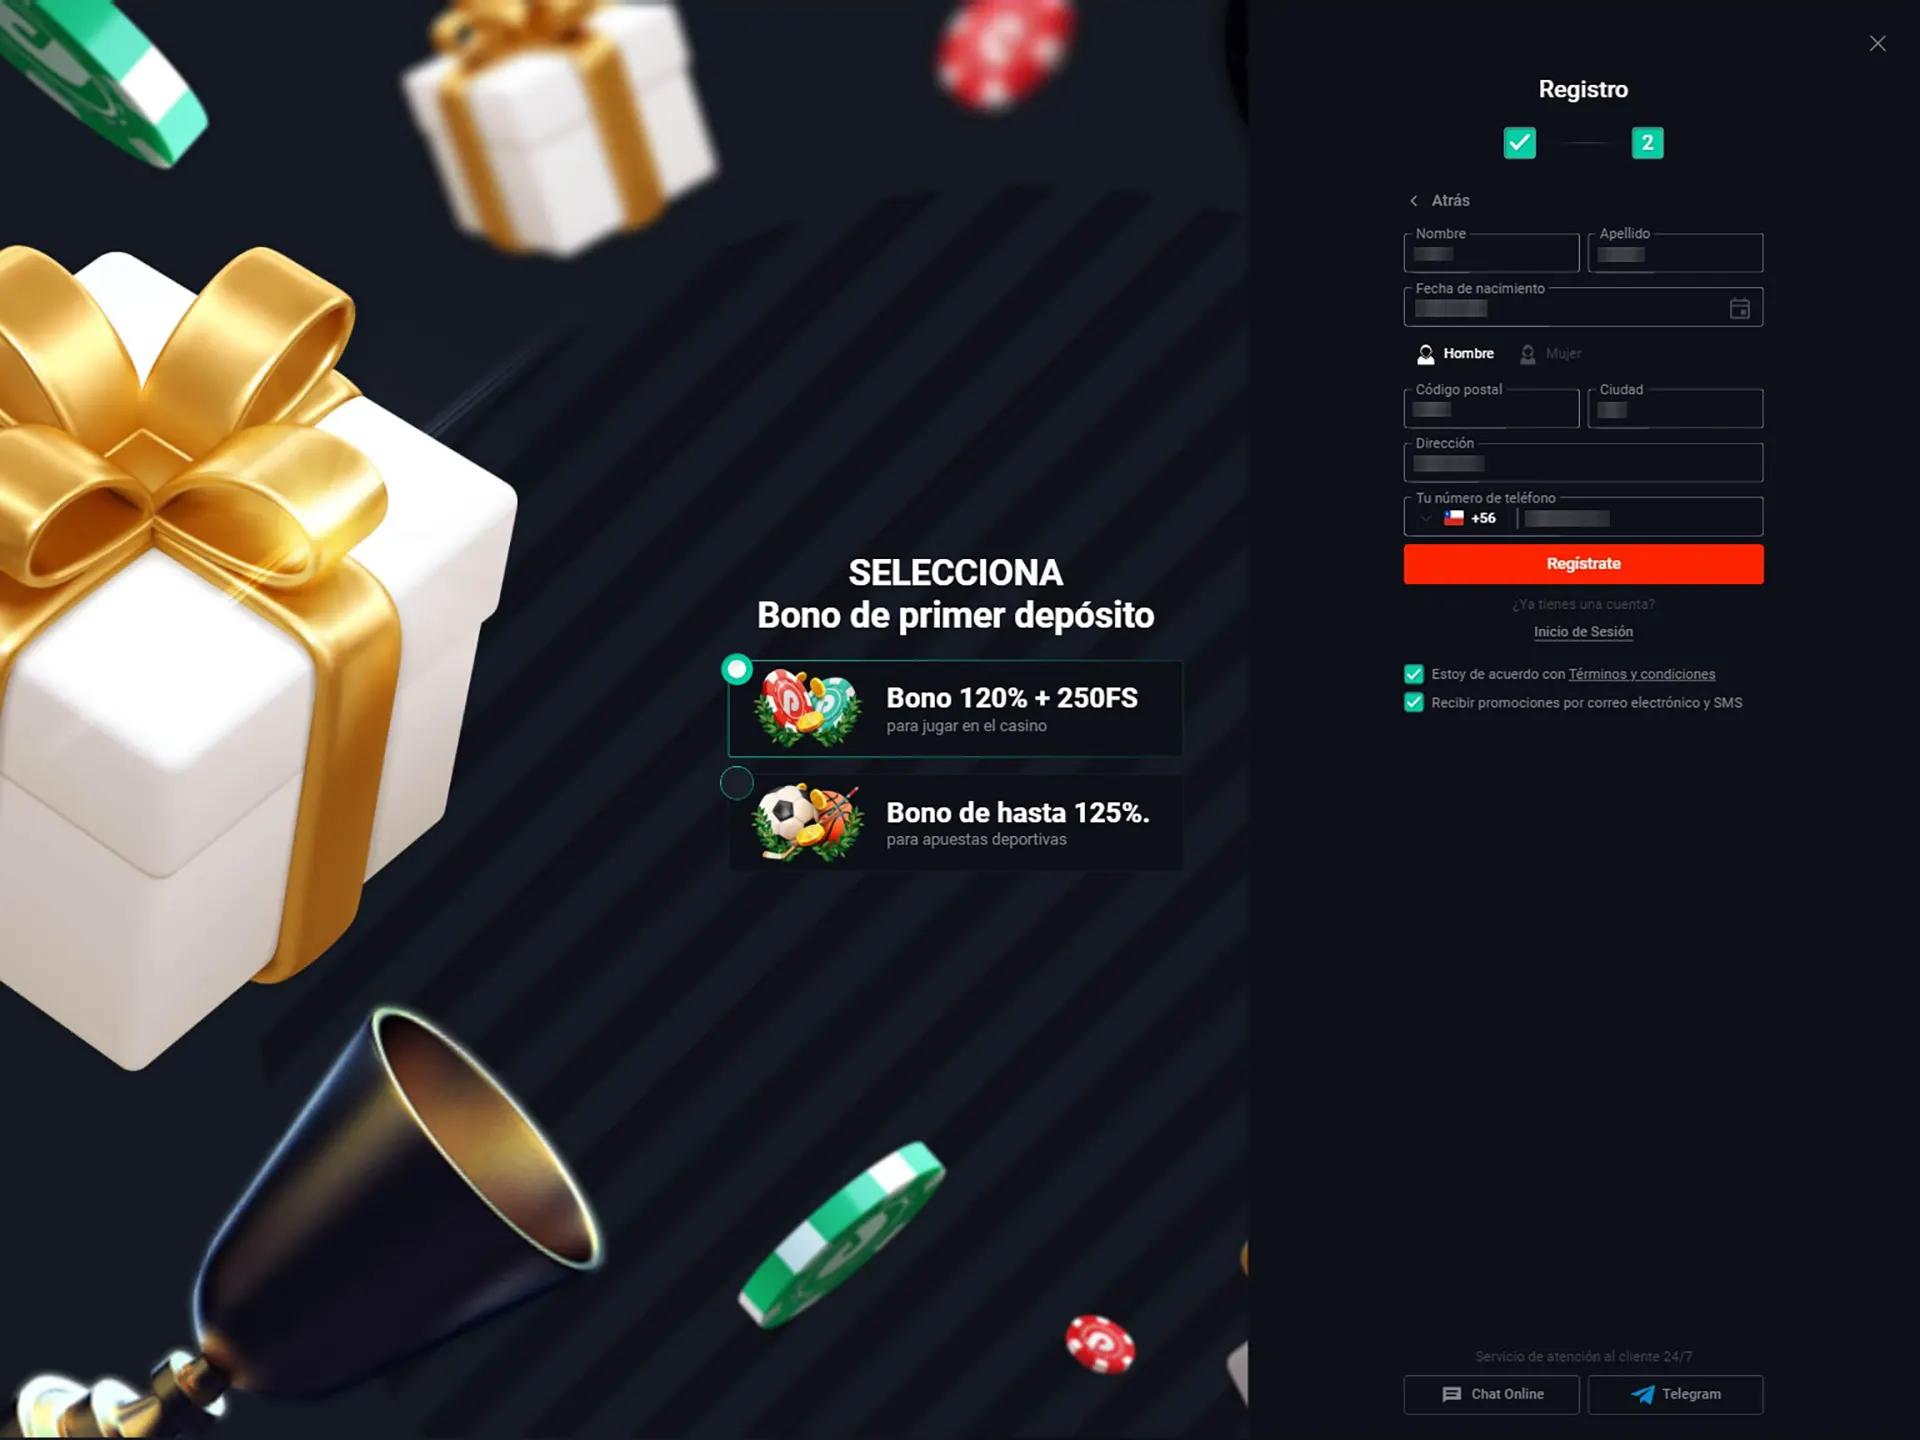This screenshot has height=1440, width=1920.
Task: Click Inicio de Sesión login link
Action: [1584, 631]
